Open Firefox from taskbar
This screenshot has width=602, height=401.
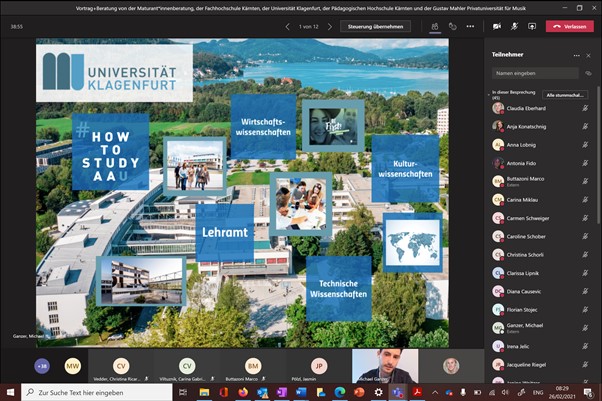coord(243,392)
